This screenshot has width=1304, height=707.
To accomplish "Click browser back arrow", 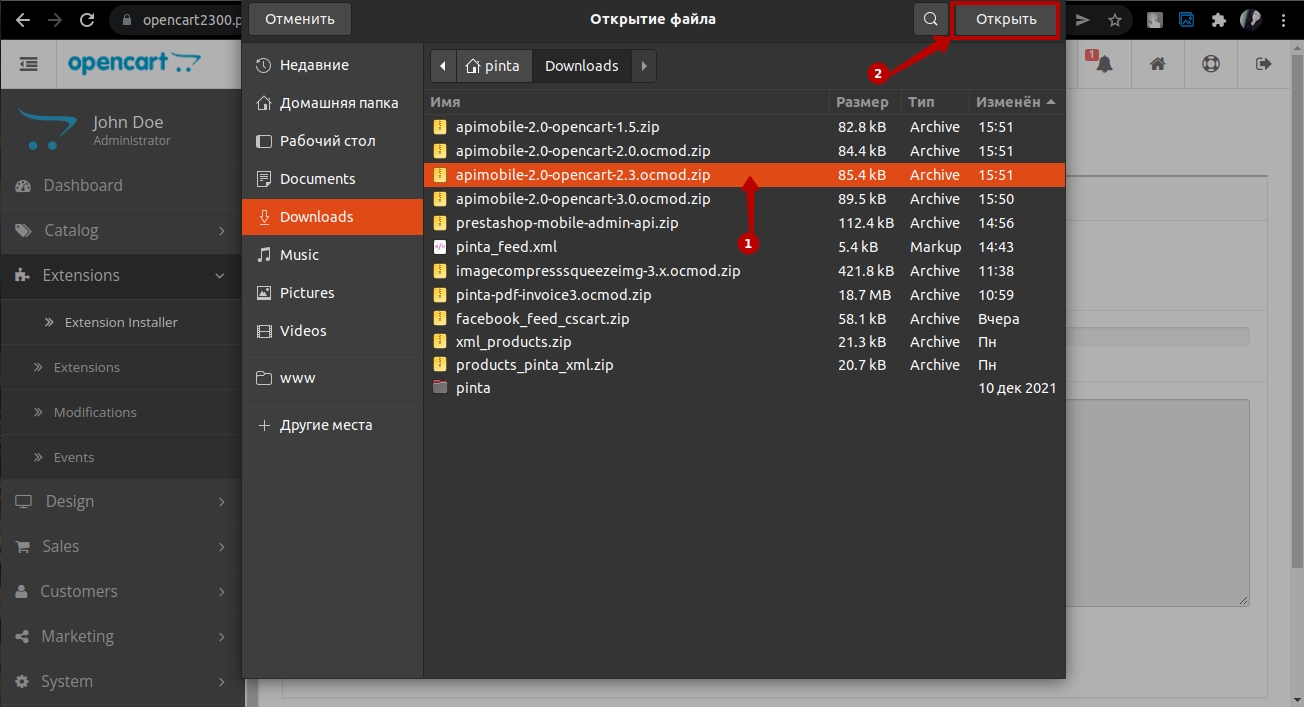I will tap(22, 19).
